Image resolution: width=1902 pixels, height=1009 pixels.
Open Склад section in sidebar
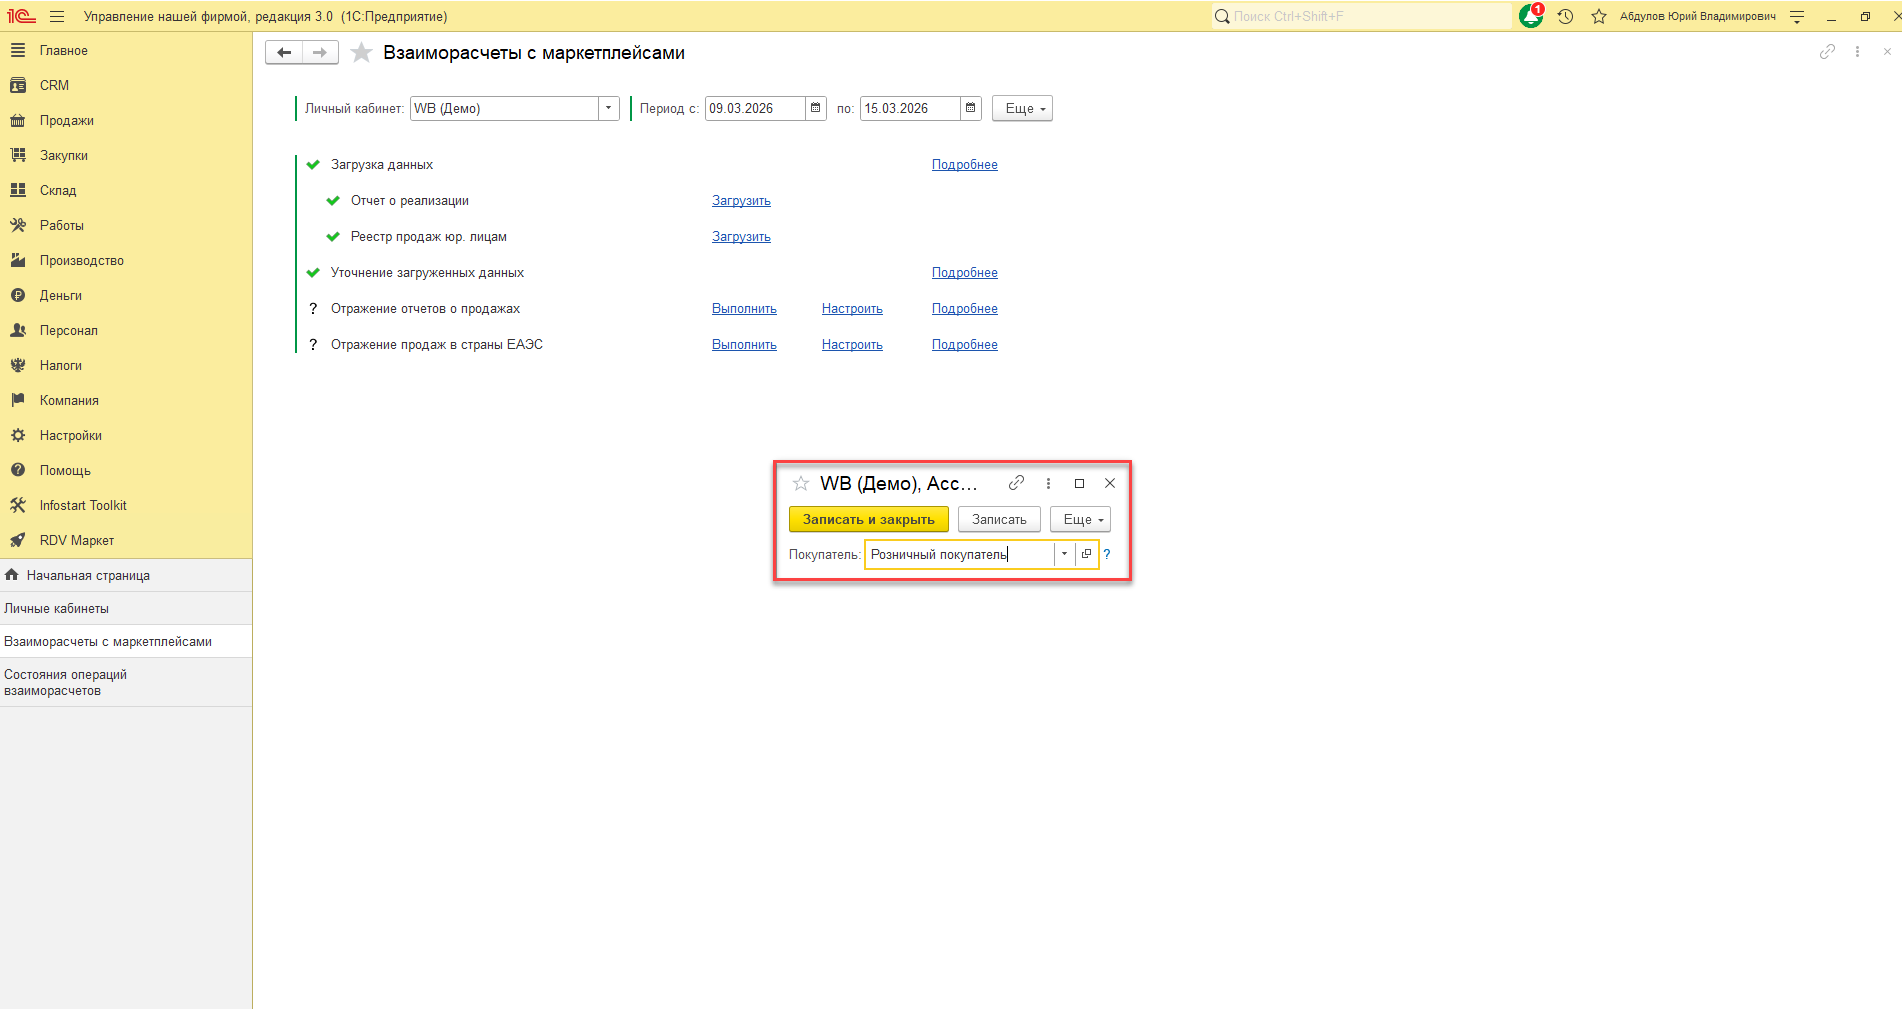pyautogui.click(x=126, y=190)
